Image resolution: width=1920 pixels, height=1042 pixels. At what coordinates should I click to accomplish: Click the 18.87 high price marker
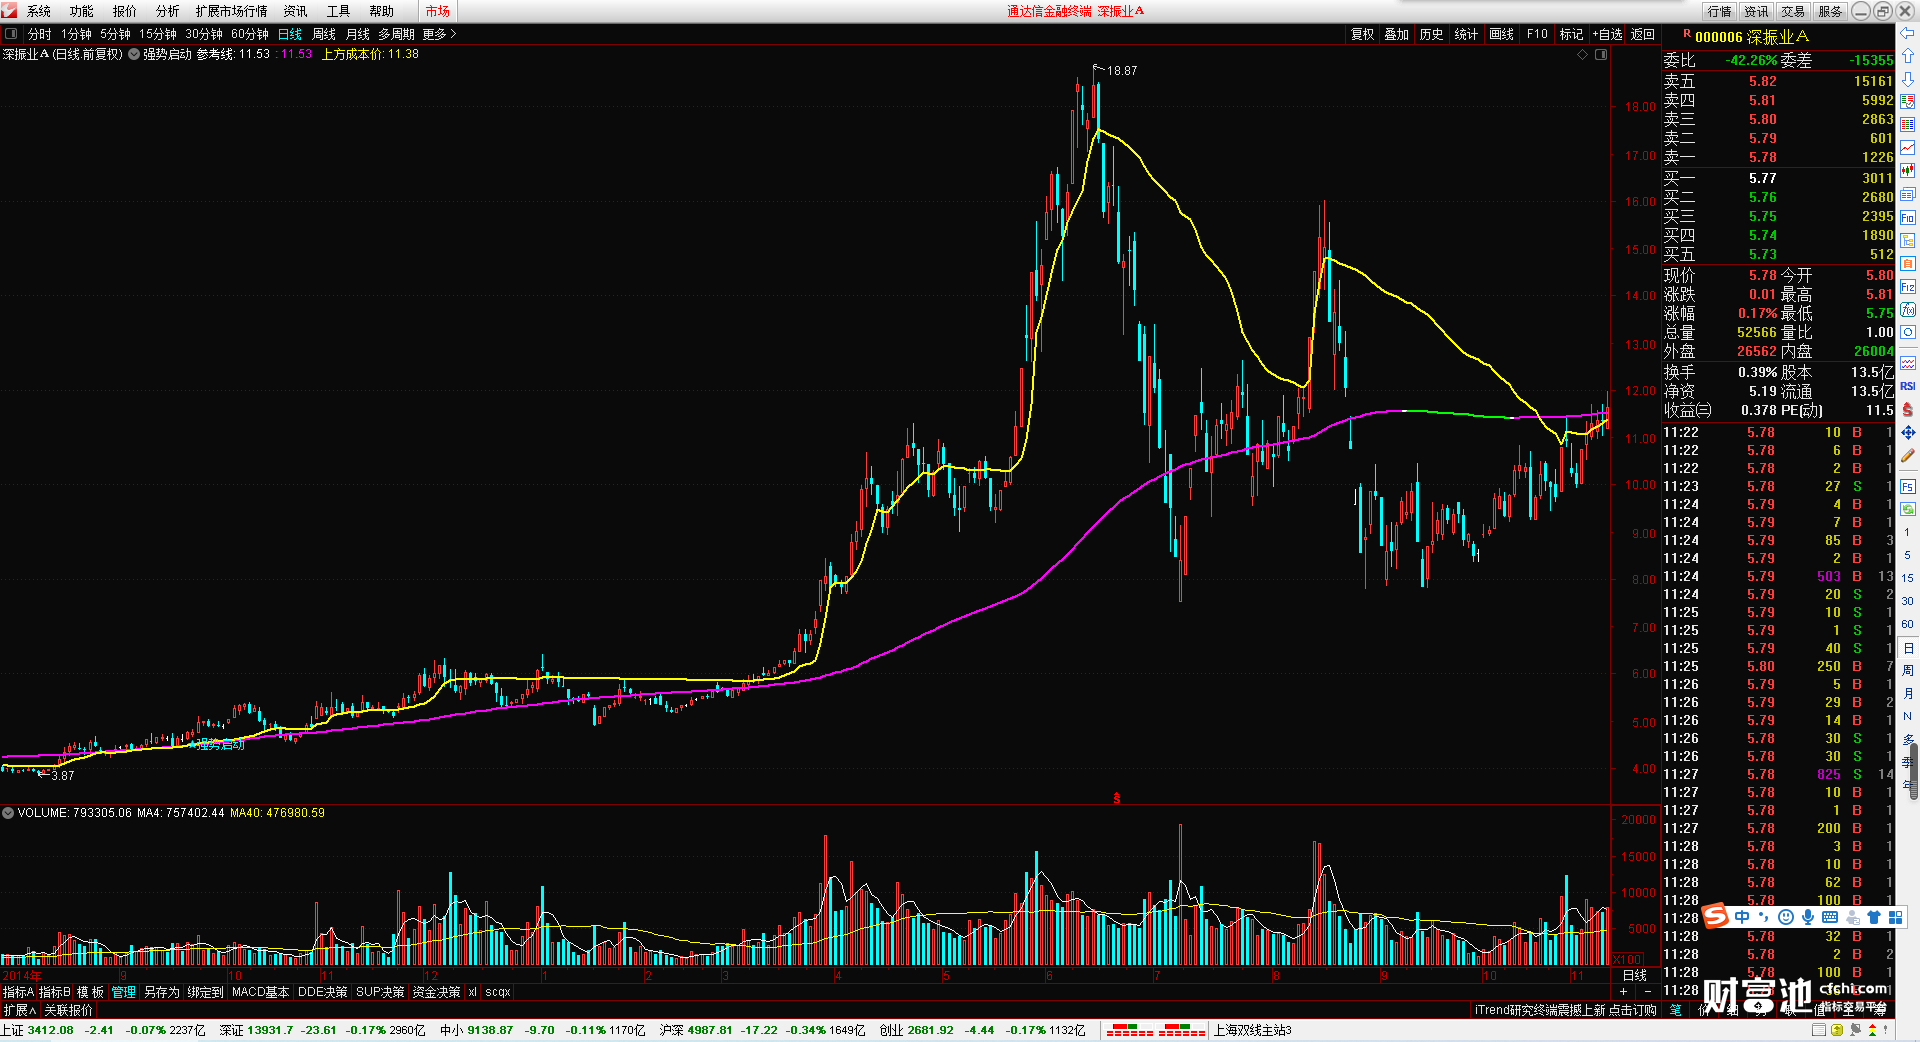[1122, 71]
